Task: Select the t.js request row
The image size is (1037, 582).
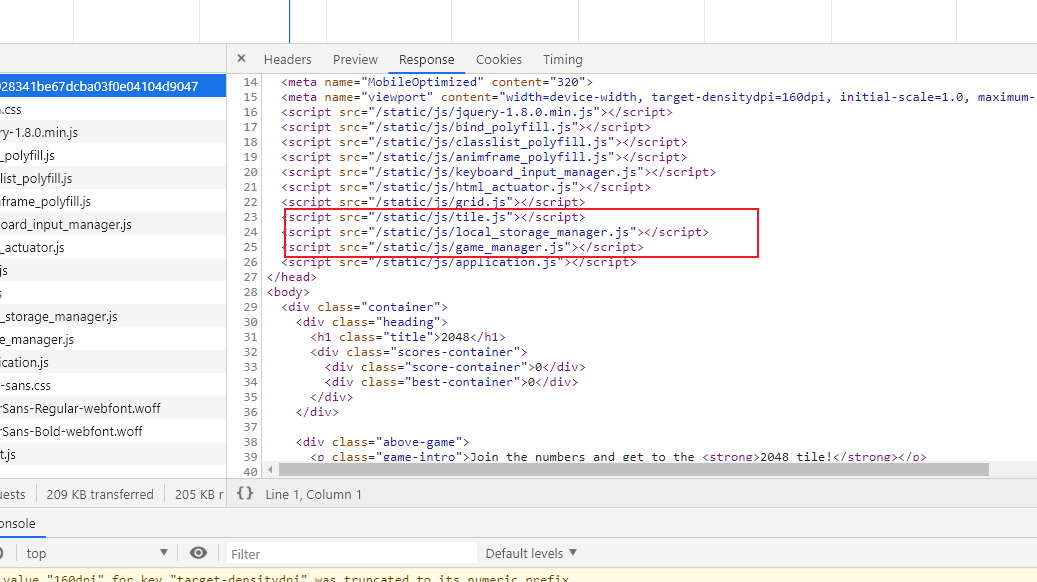Action: (112, 454)
